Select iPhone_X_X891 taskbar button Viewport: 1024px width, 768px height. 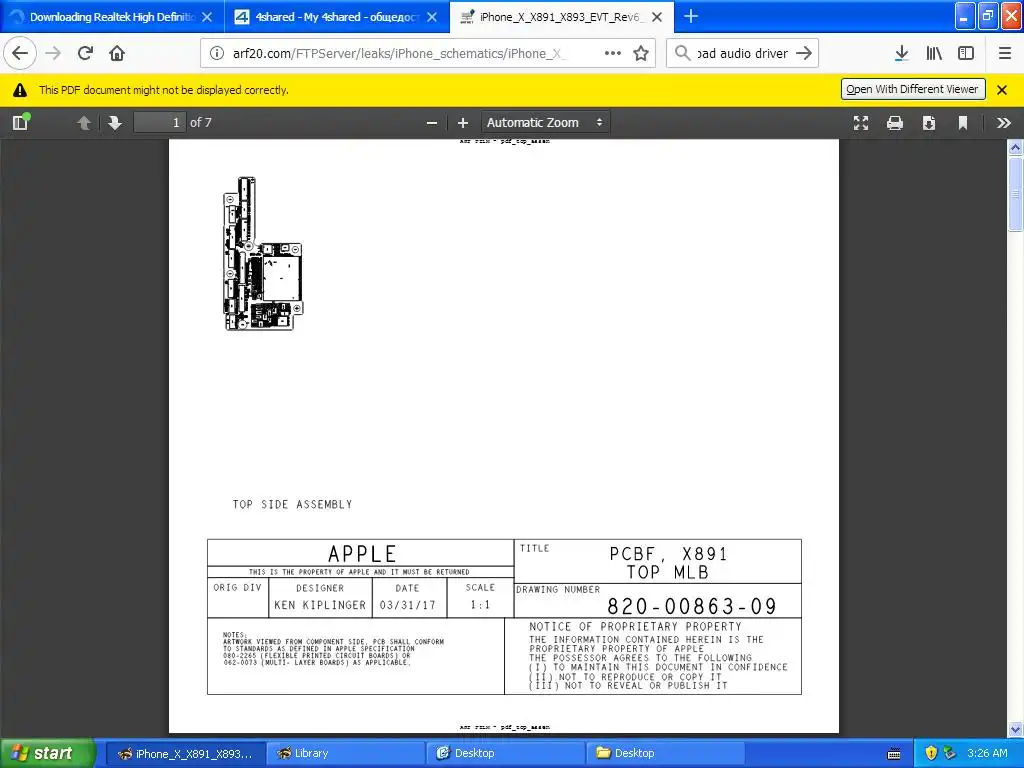(185, 753)
